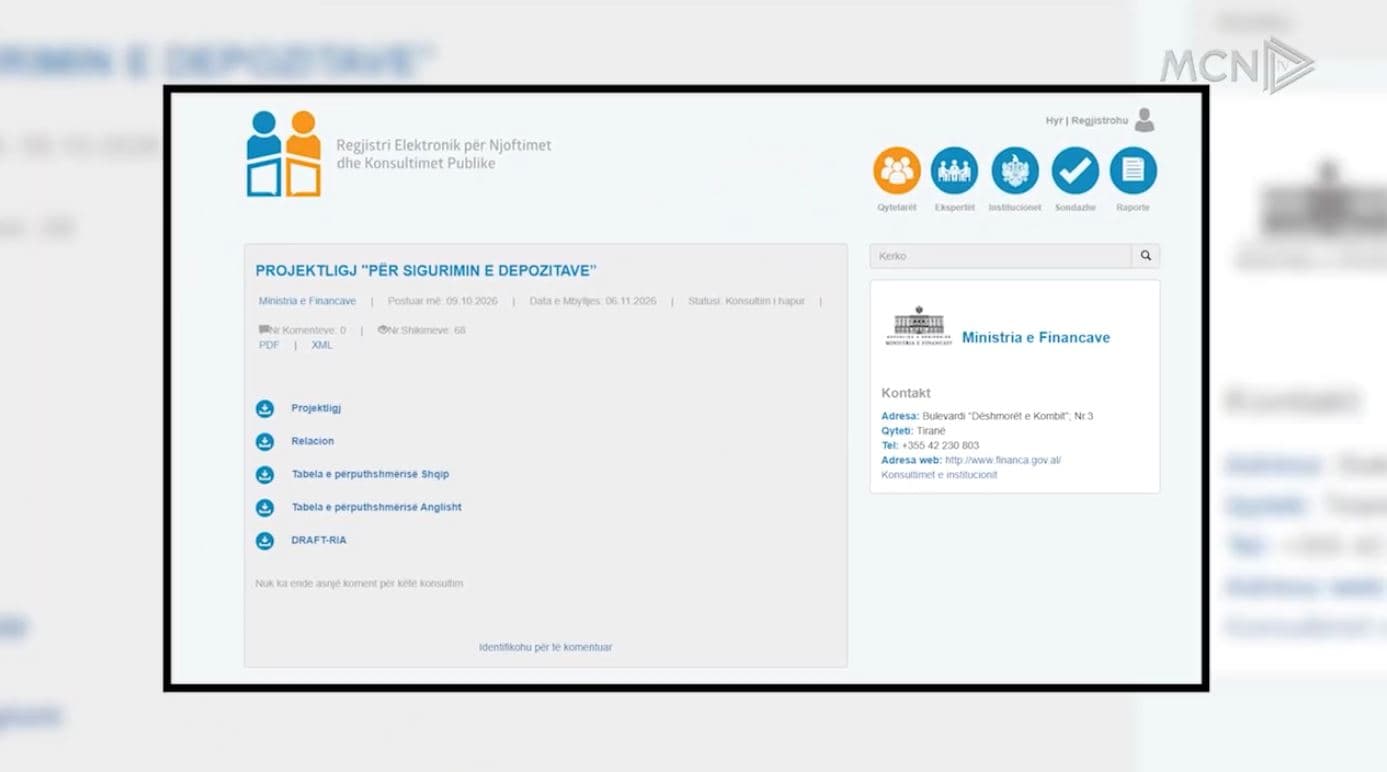This screenshot has width=1387, height=772.
Task: Click Statusi: Konsultim i hapur text
Action: point(746,301)
